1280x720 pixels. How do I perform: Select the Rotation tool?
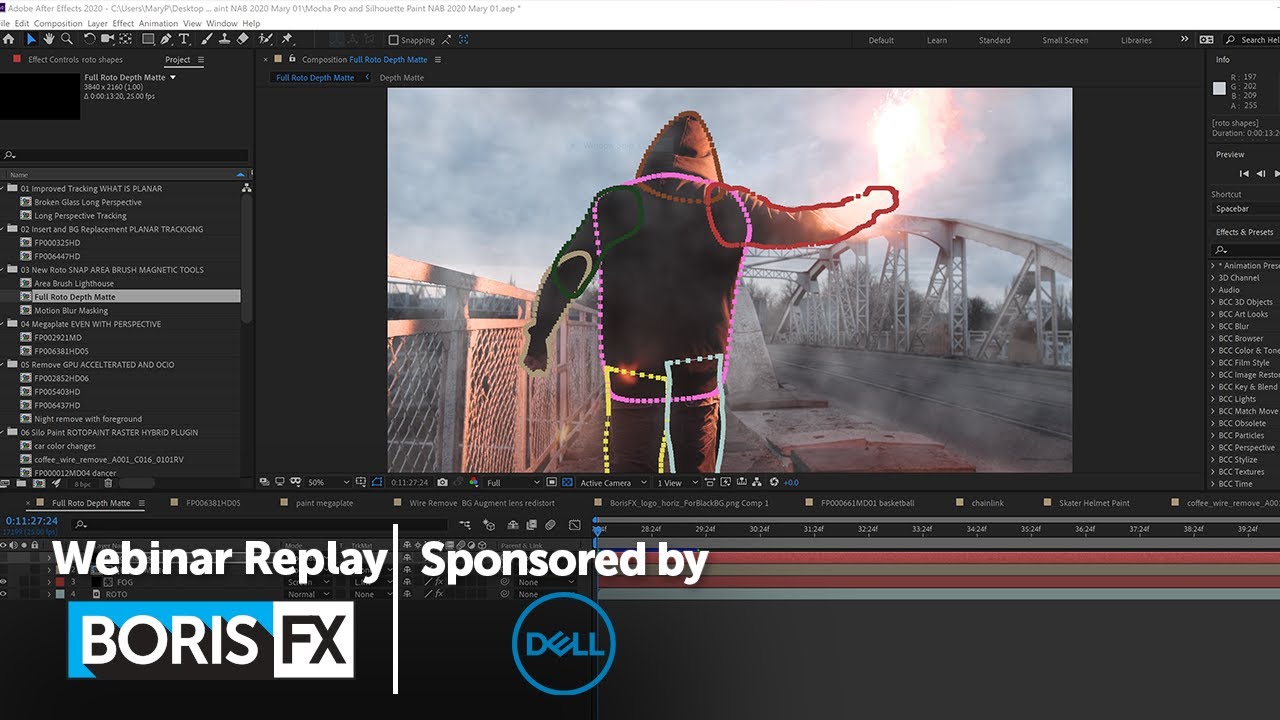[89, 39]
